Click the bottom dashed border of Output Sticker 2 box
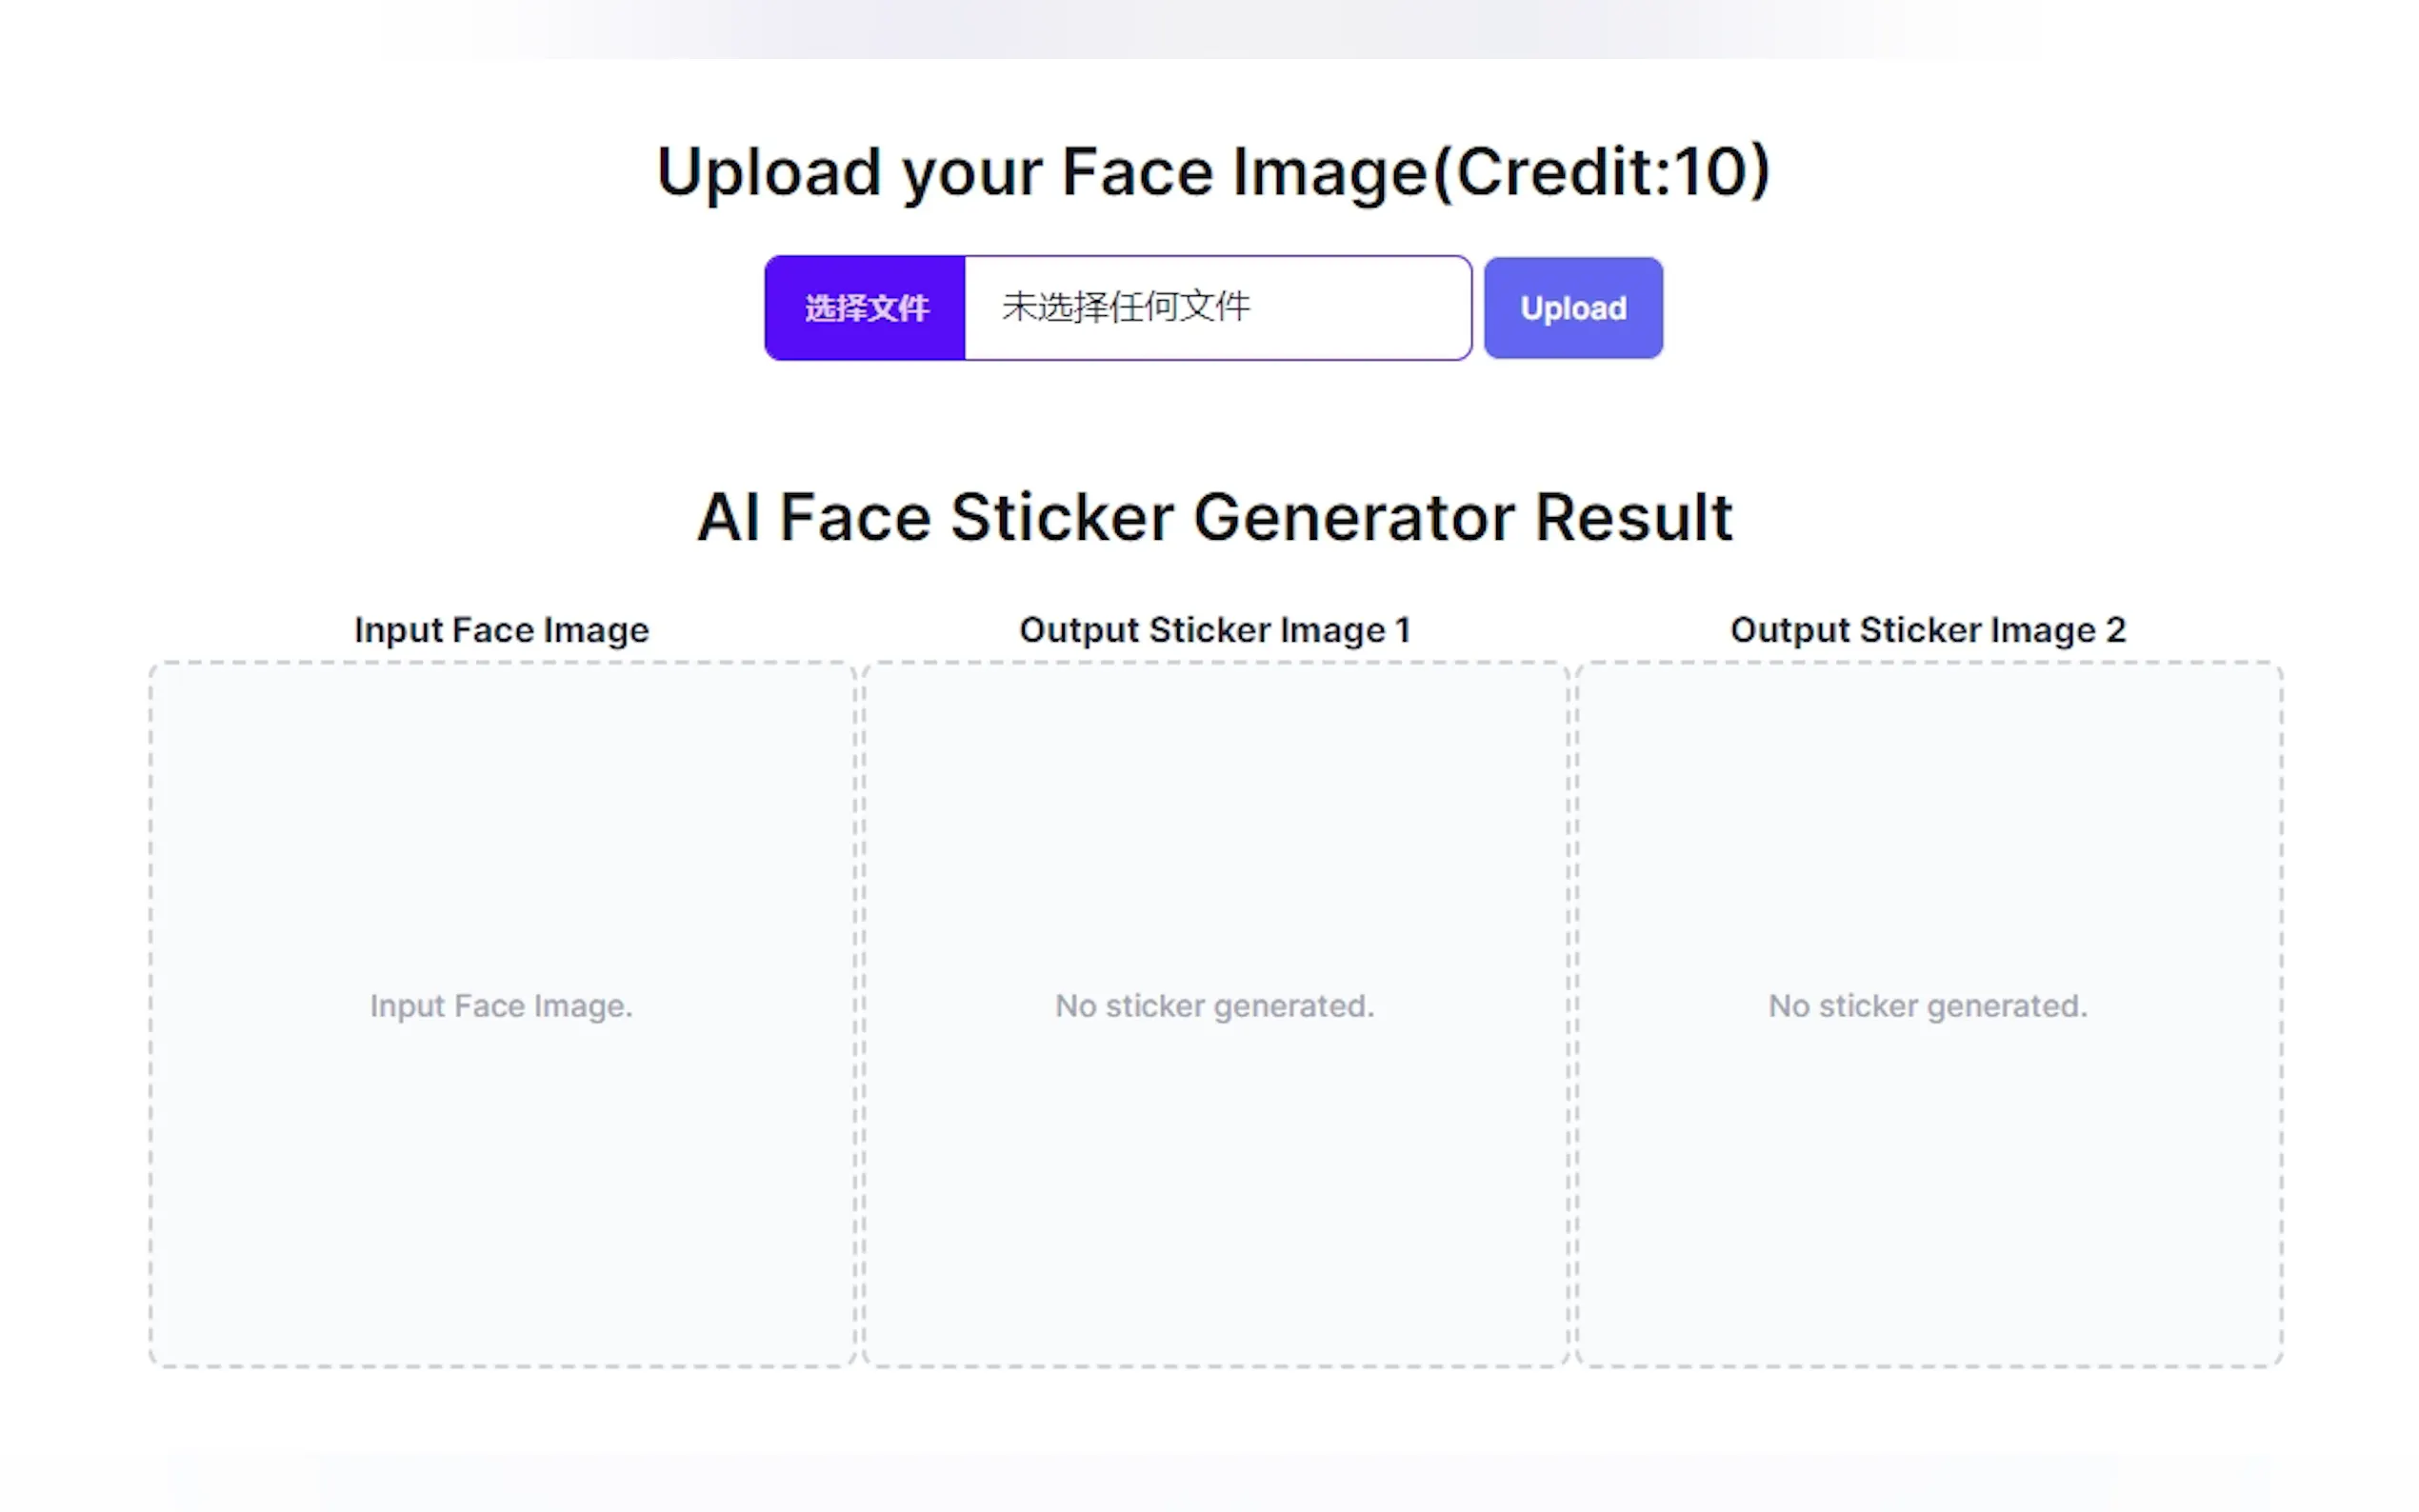This screenshot has height=1512, width=2419. point(1927,1365)
